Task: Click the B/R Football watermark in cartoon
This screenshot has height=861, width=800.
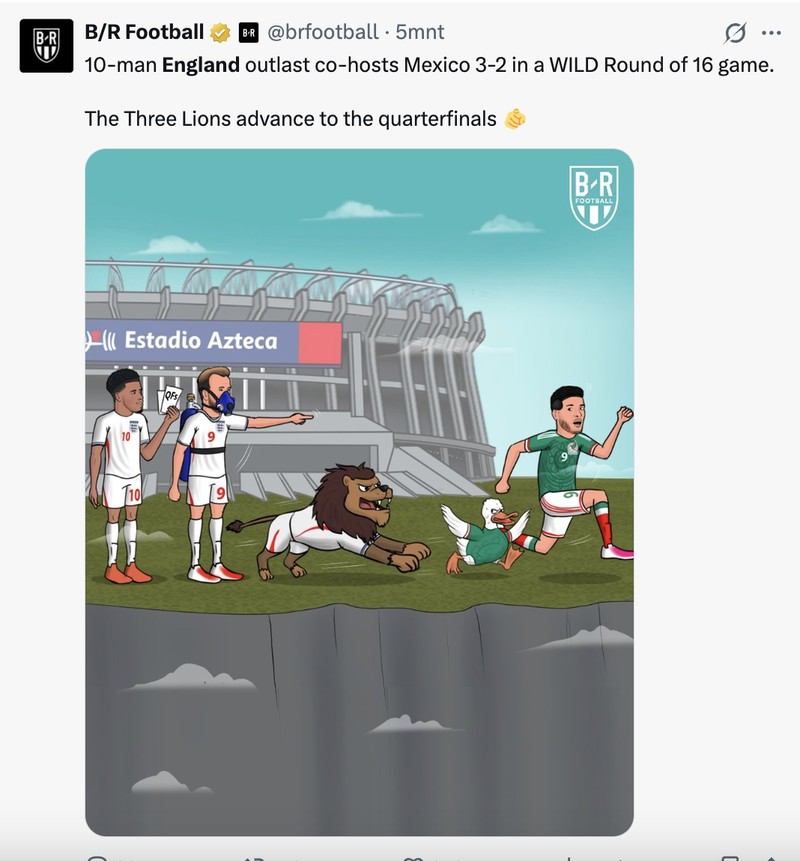Action: (594, 198)
